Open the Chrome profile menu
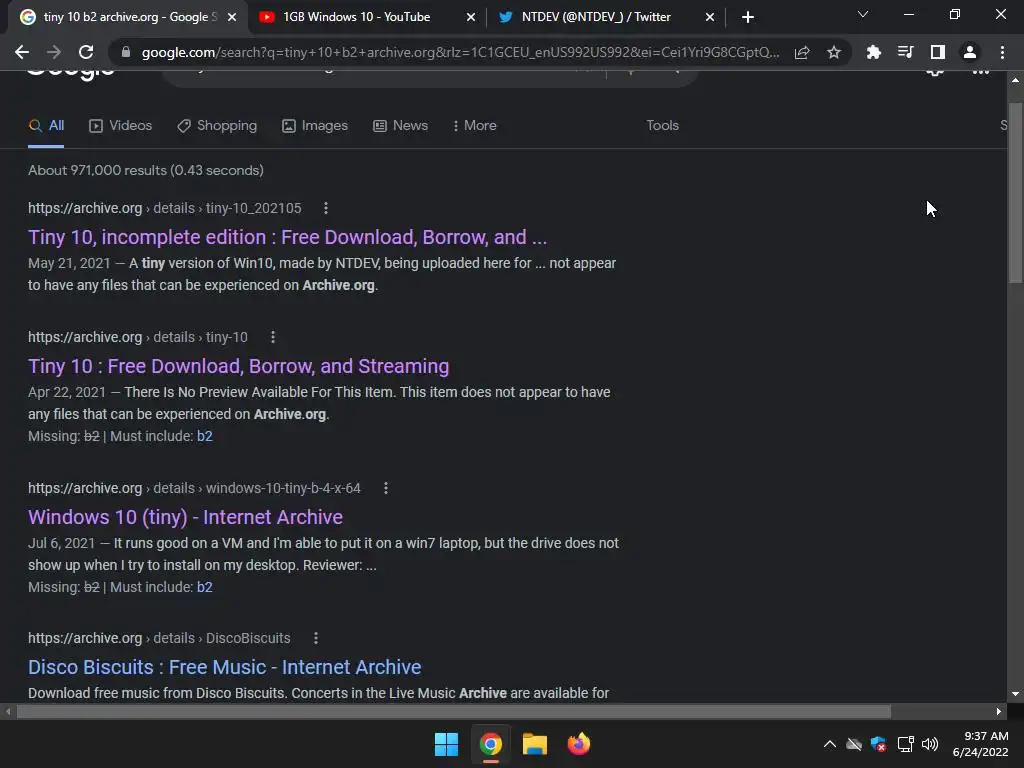 coord(970,52)
